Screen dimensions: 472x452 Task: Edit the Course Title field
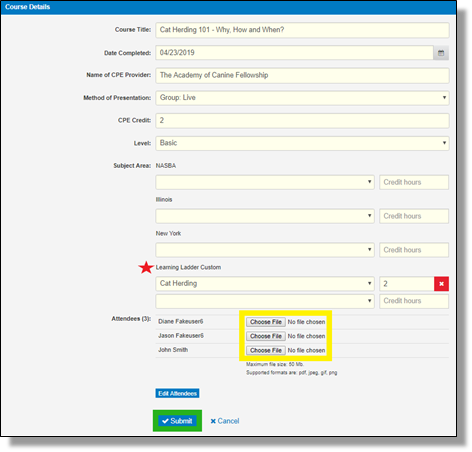[302, 30]
